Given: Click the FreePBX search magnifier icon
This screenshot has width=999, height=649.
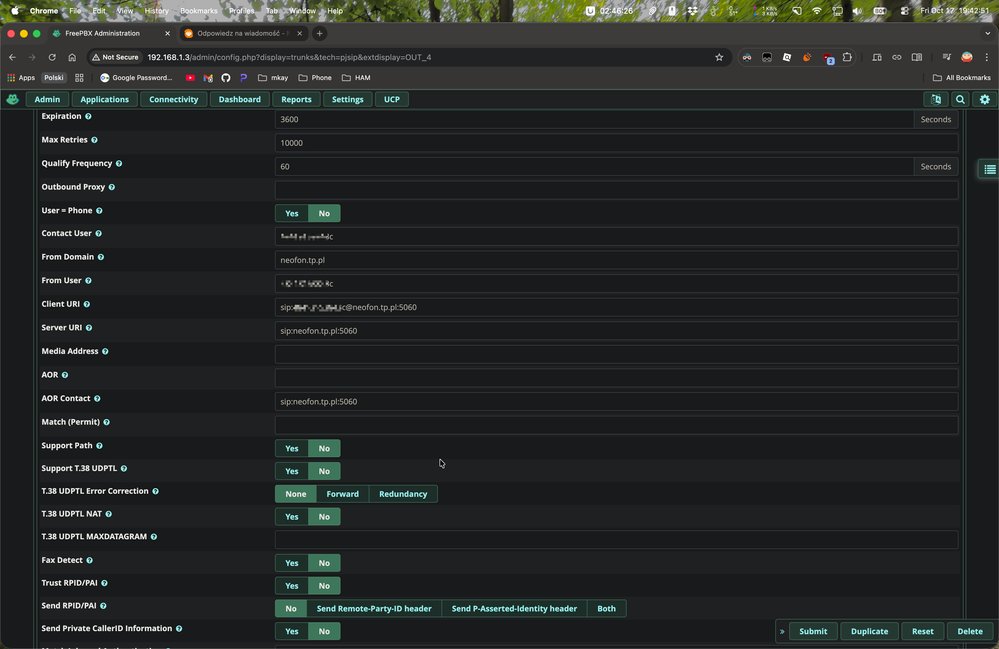Looking at the screenshot, I should point(960,99).
